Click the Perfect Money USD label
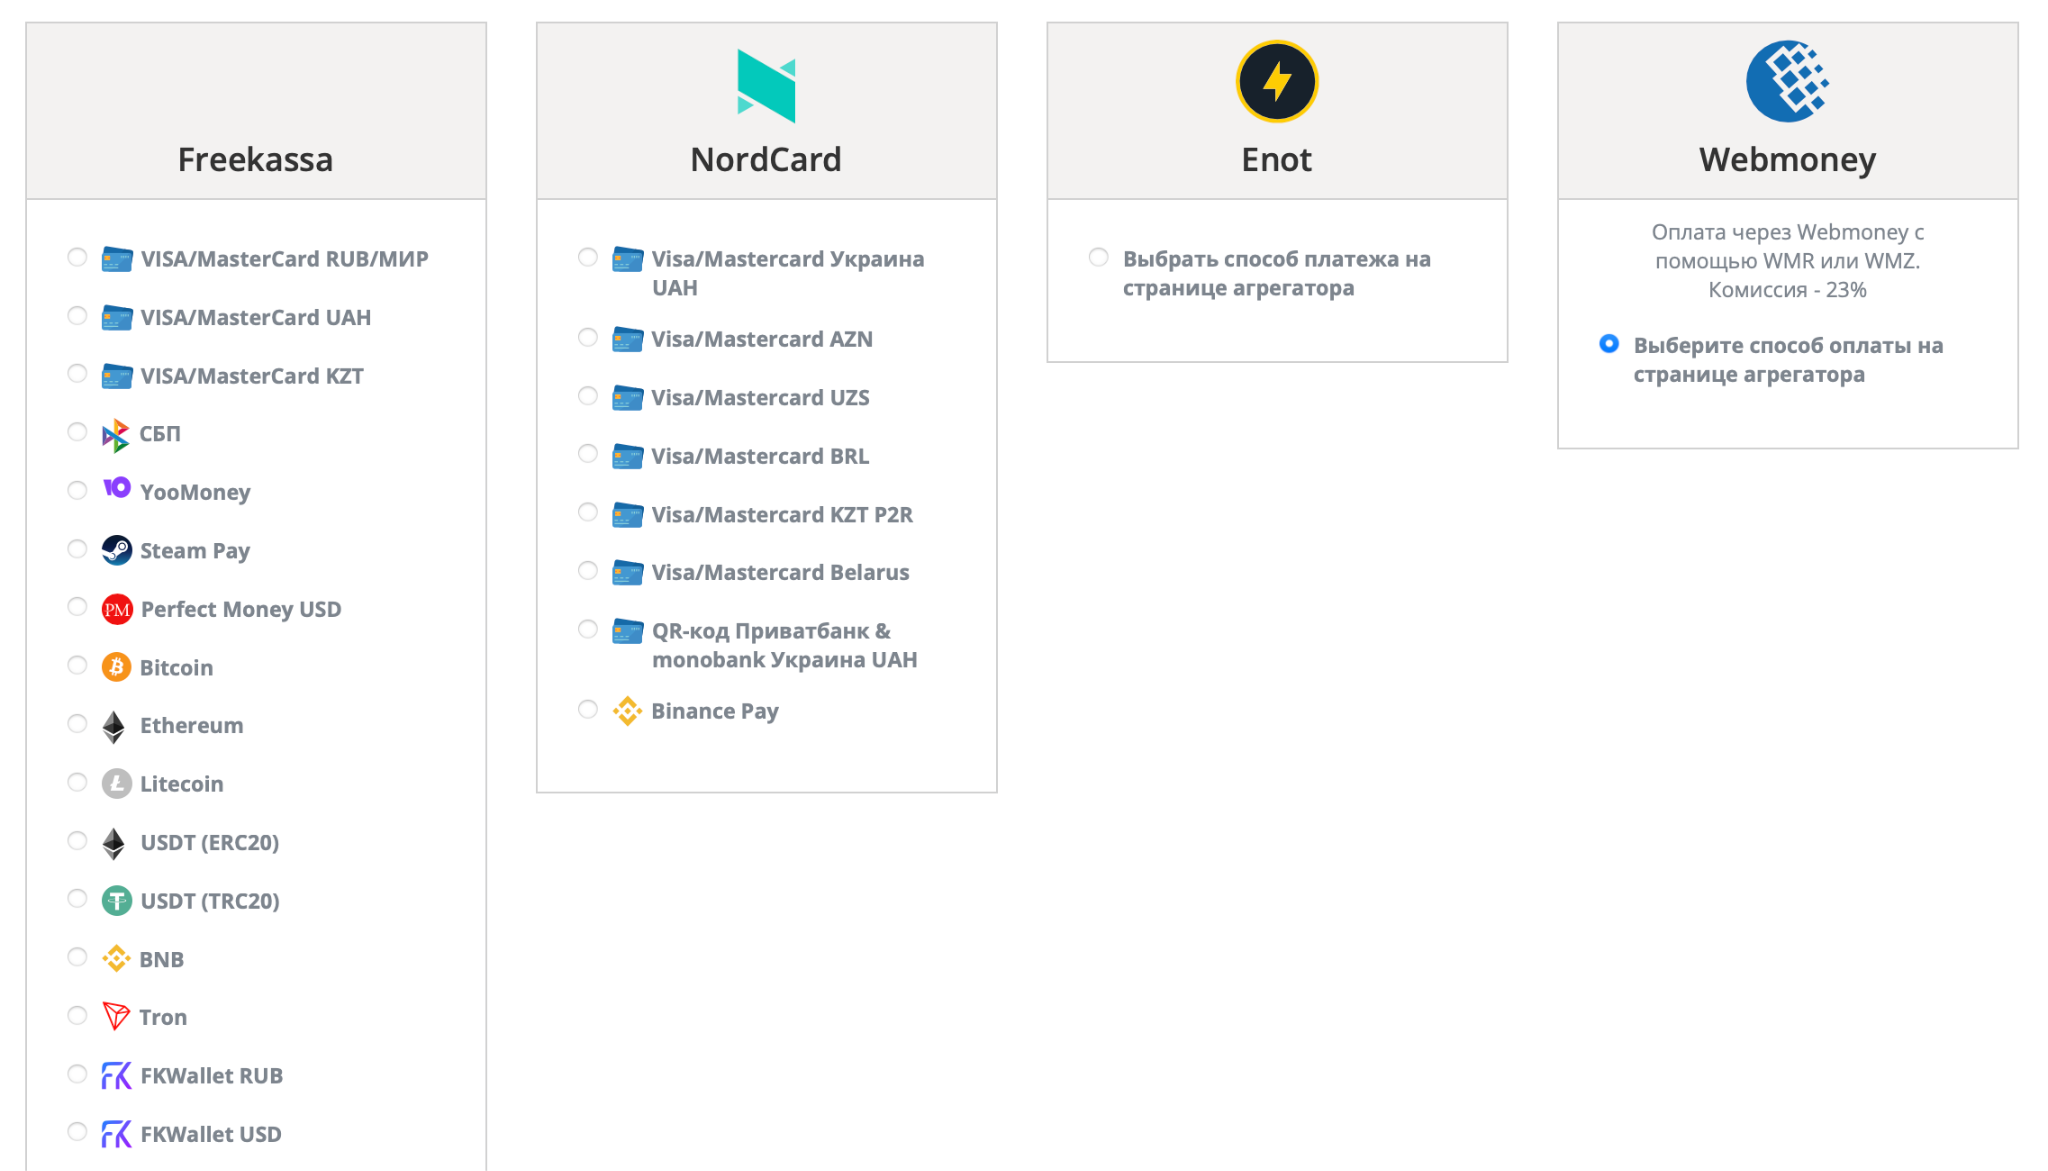 241,609
